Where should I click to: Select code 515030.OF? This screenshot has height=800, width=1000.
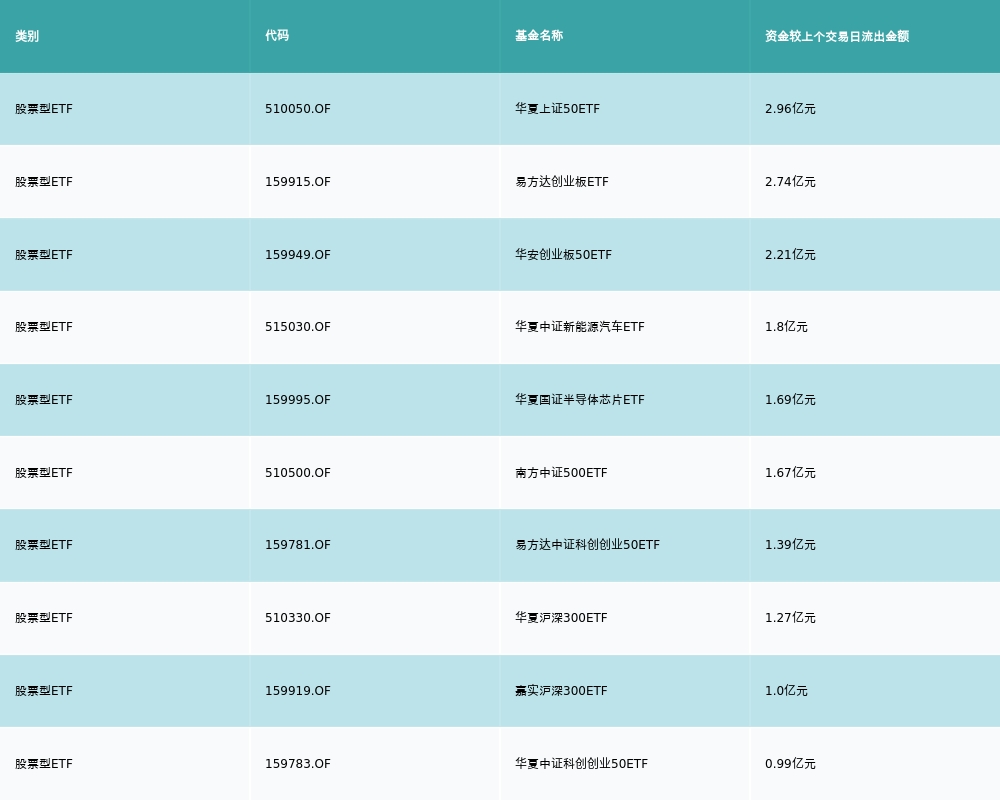(x=298, y=327)
